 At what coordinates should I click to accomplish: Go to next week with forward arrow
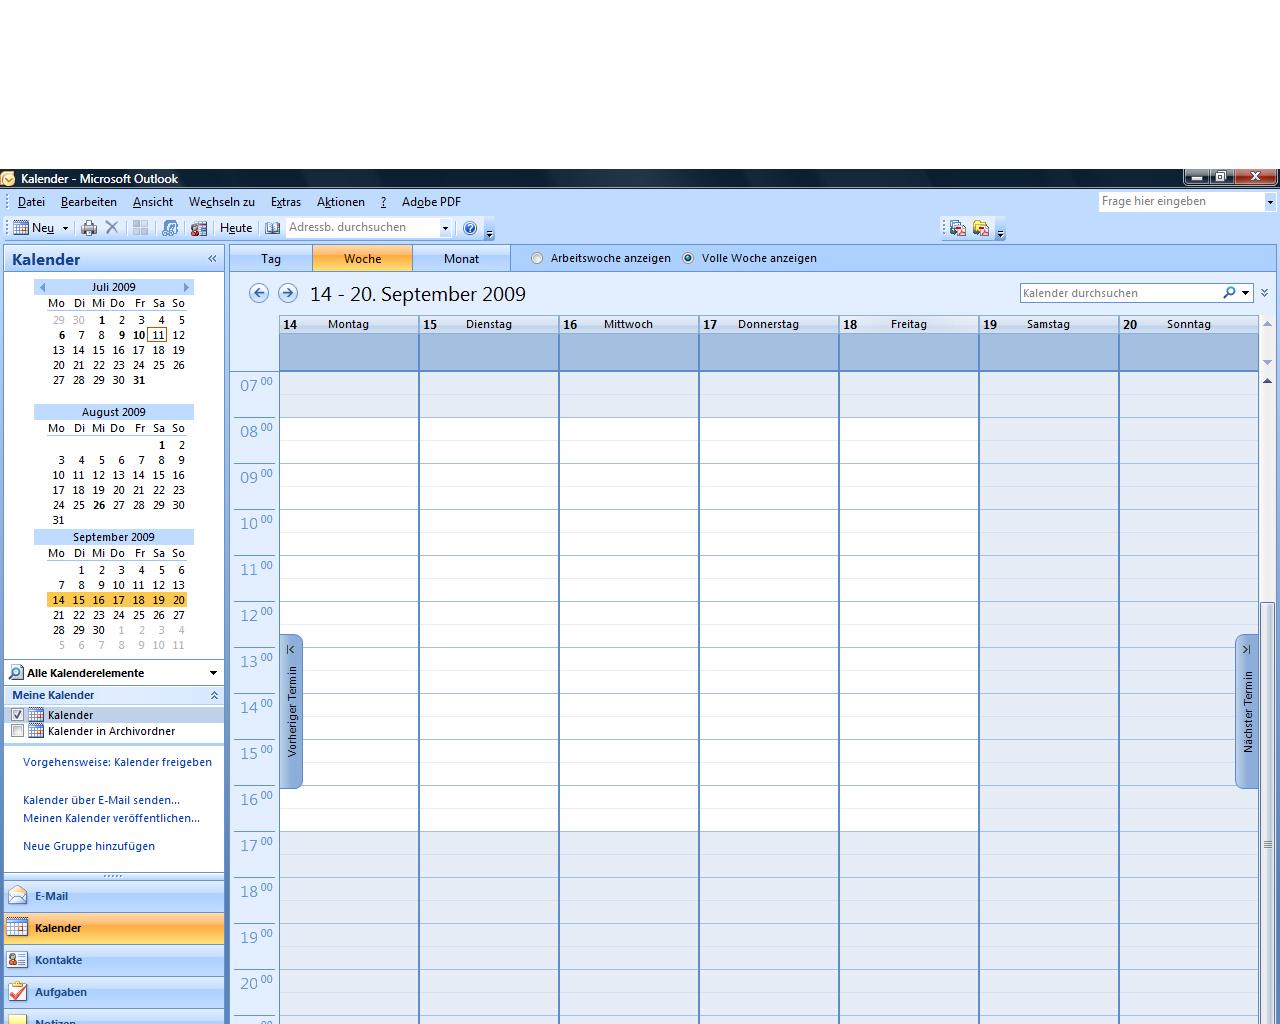288,293
